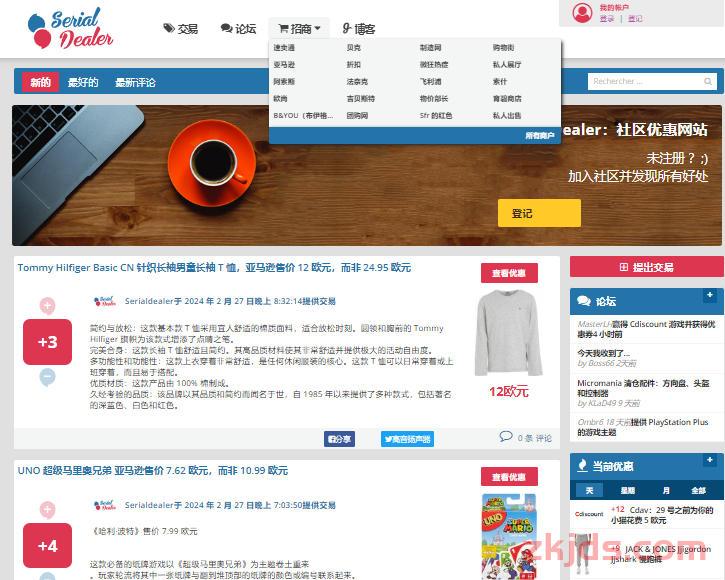Click the yellow 登记 banner button
This screenshot has width=725, height=580.
539,213
